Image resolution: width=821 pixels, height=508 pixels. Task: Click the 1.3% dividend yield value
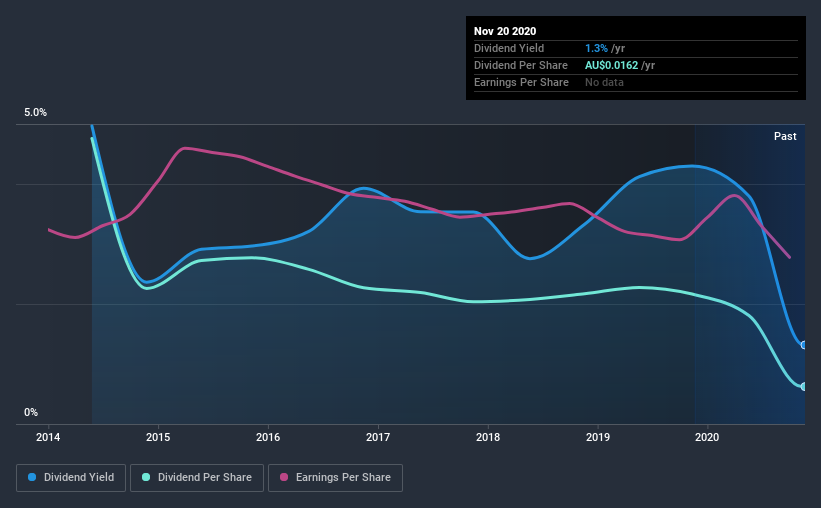click(596, 48)
